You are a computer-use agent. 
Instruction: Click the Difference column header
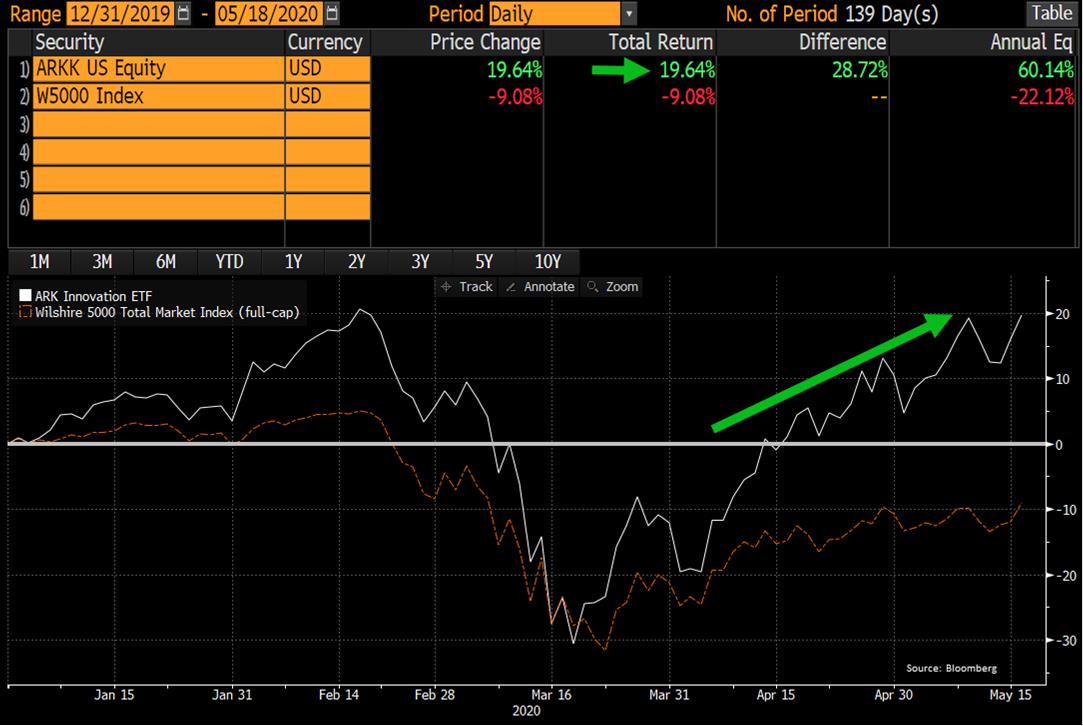click(x=842, y=42)
